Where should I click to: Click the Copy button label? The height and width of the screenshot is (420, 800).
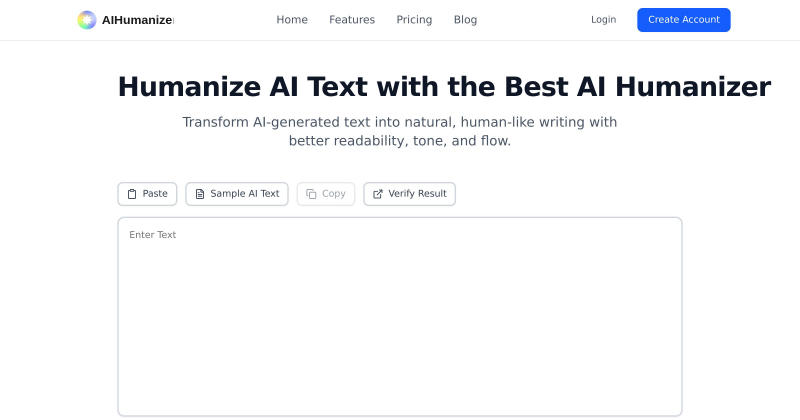(x=334, y=193)
